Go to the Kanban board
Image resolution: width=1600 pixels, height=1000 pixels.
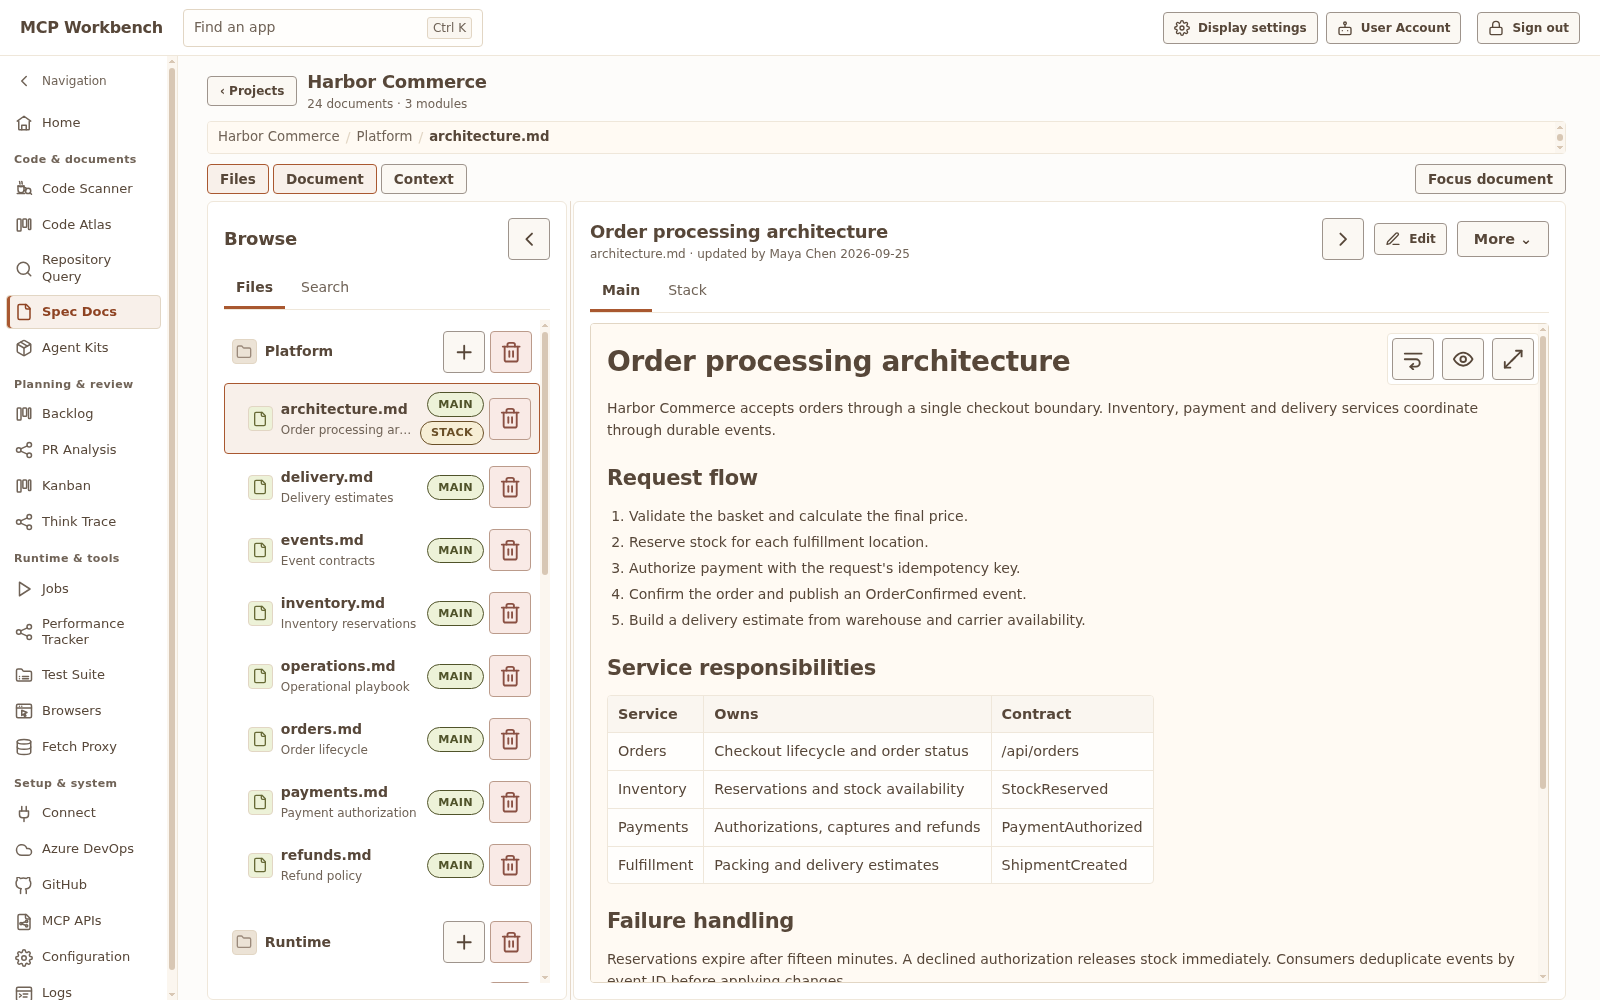tap(84, 485)
